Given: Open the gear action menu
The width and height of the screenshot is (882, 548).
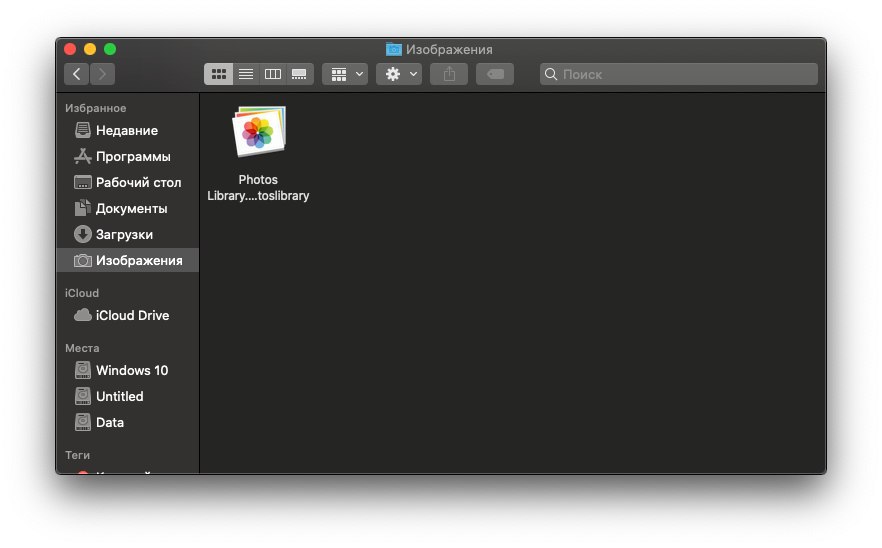Looking at the screenshot, I should [399, 74].
